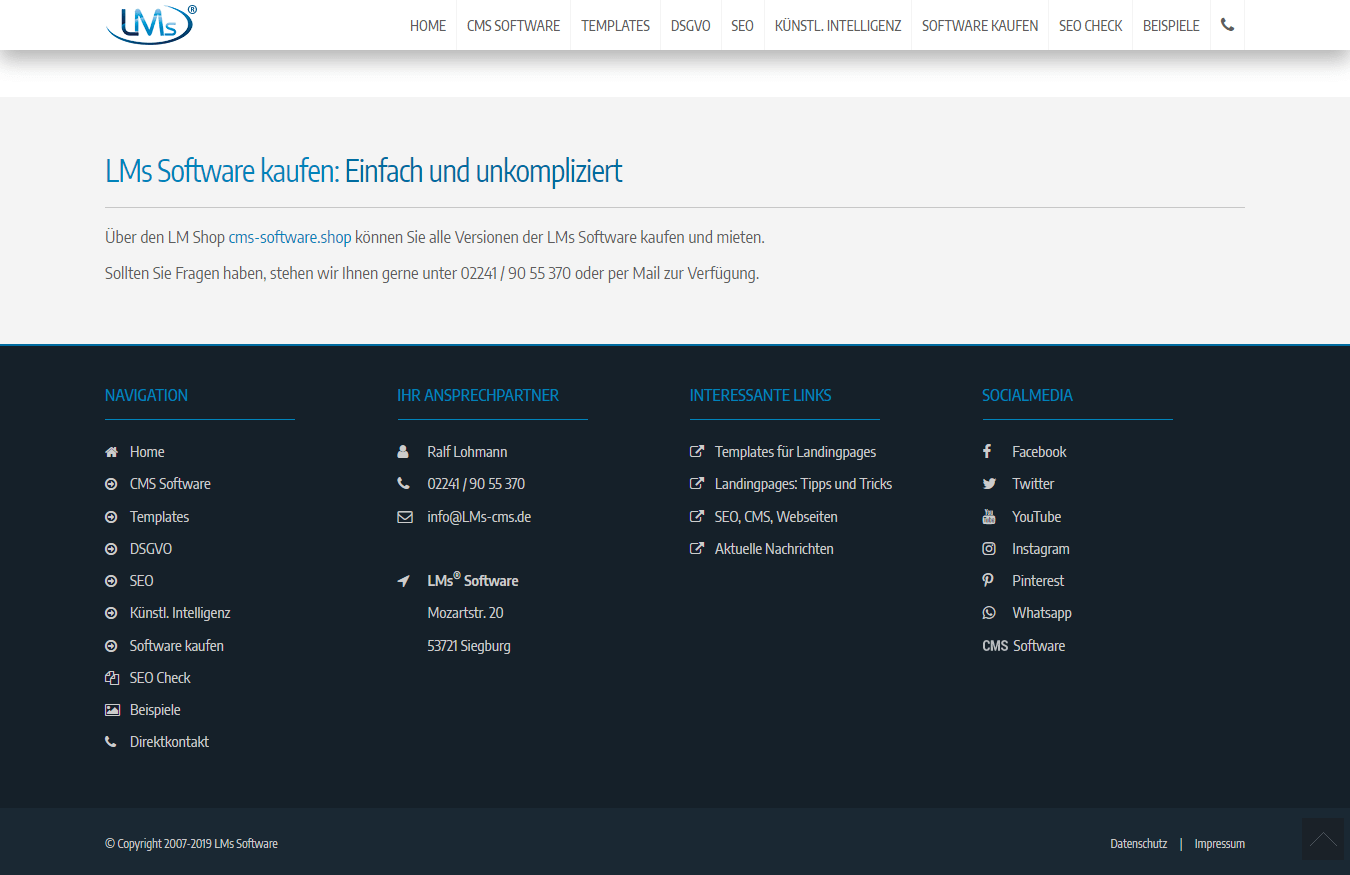Click the Pinterest icon
This screenshot has height=875, width=1350.
[987, 581]
